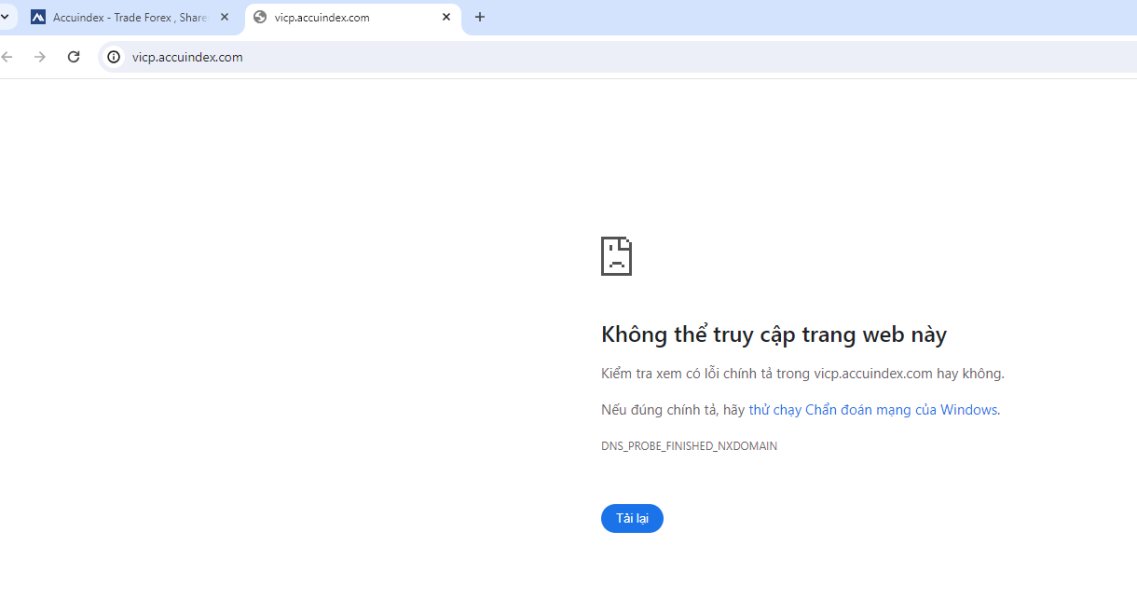
Task: Click the Accuindex tab favicon logo
Action: pyautogui.click(x=38, y=17)
